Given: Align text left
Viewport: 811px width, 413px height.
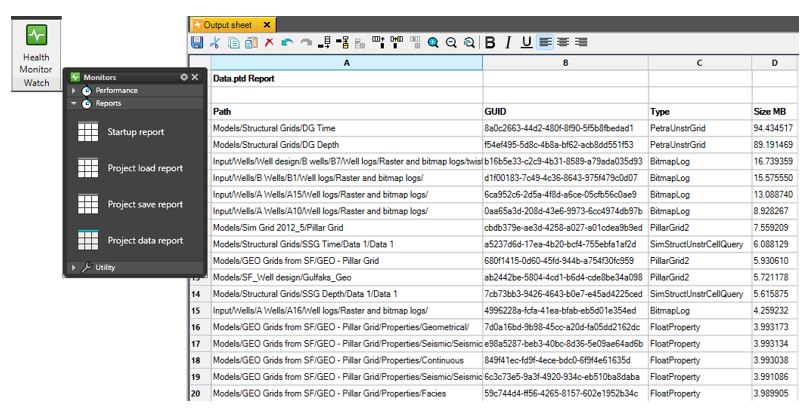Looking at the screenshot, I should 545,42.
